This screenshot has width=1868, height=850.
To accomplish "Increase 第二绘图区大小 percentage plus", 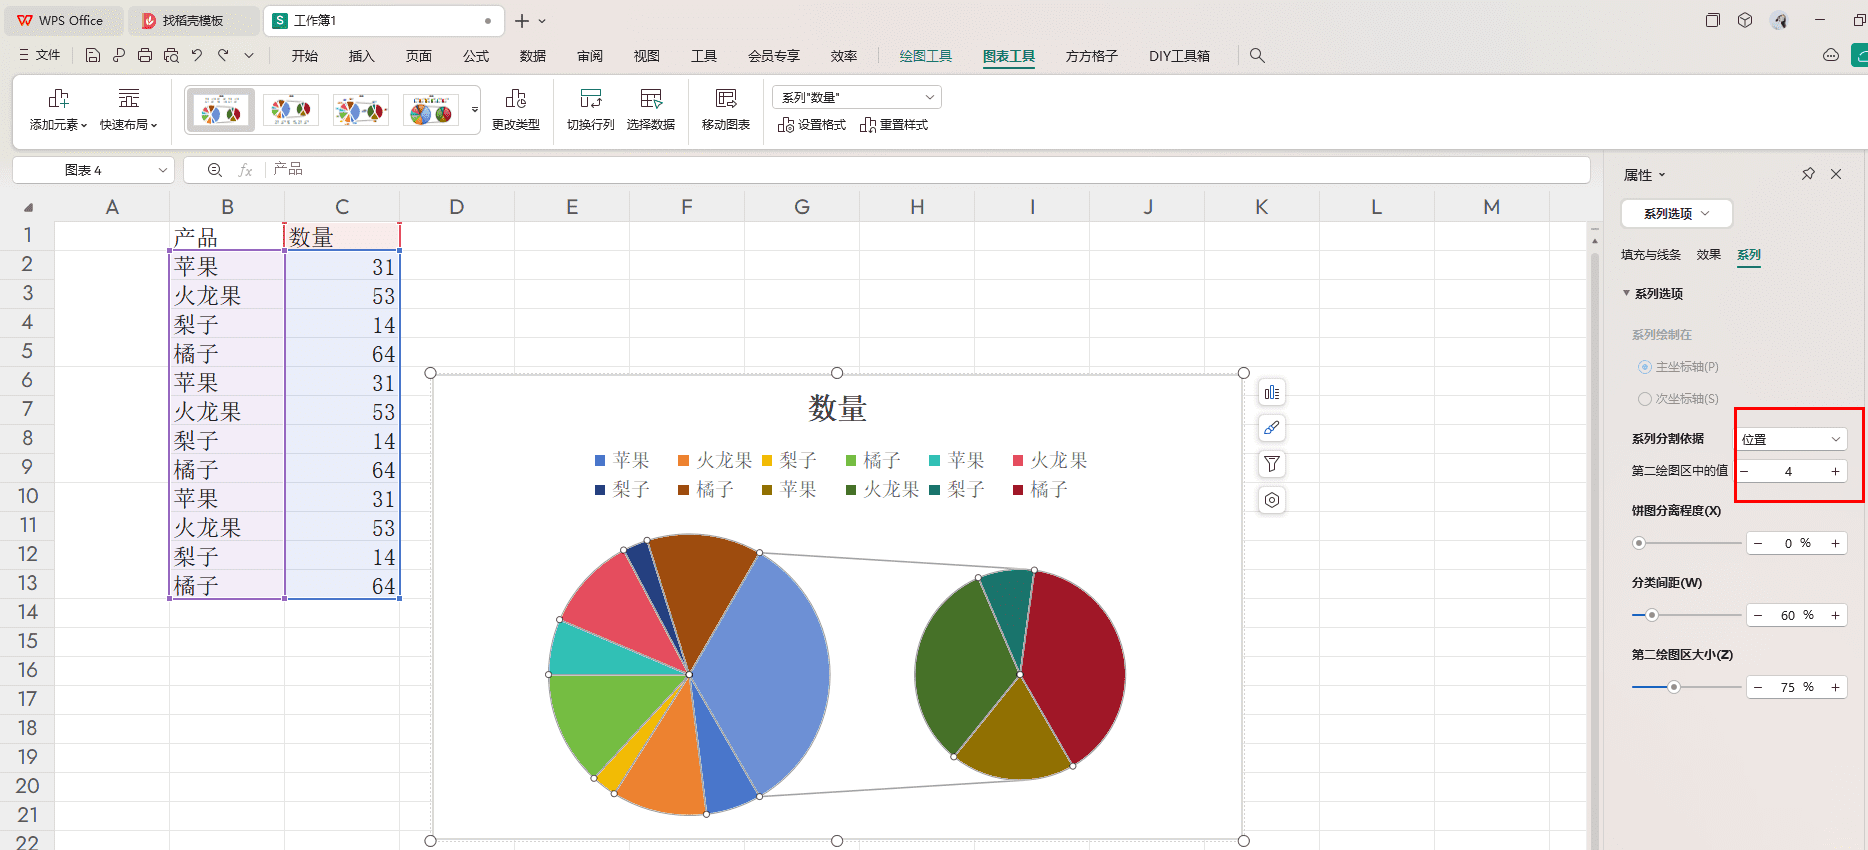I will point(1835,687).
